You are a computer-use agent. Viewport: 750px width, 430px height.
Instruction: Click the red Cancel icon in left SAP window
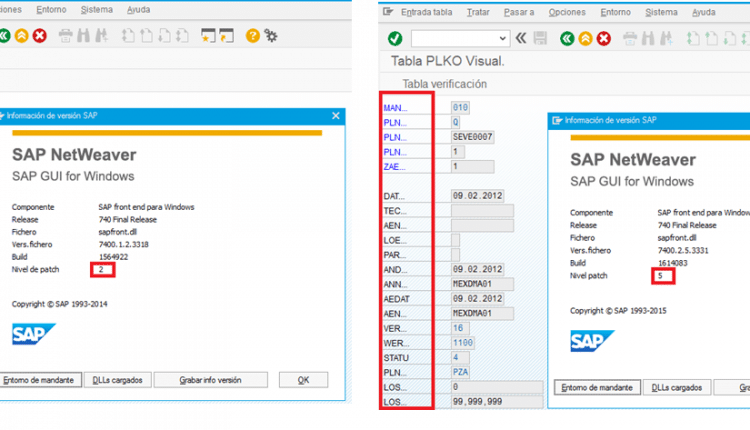(40, 35)
